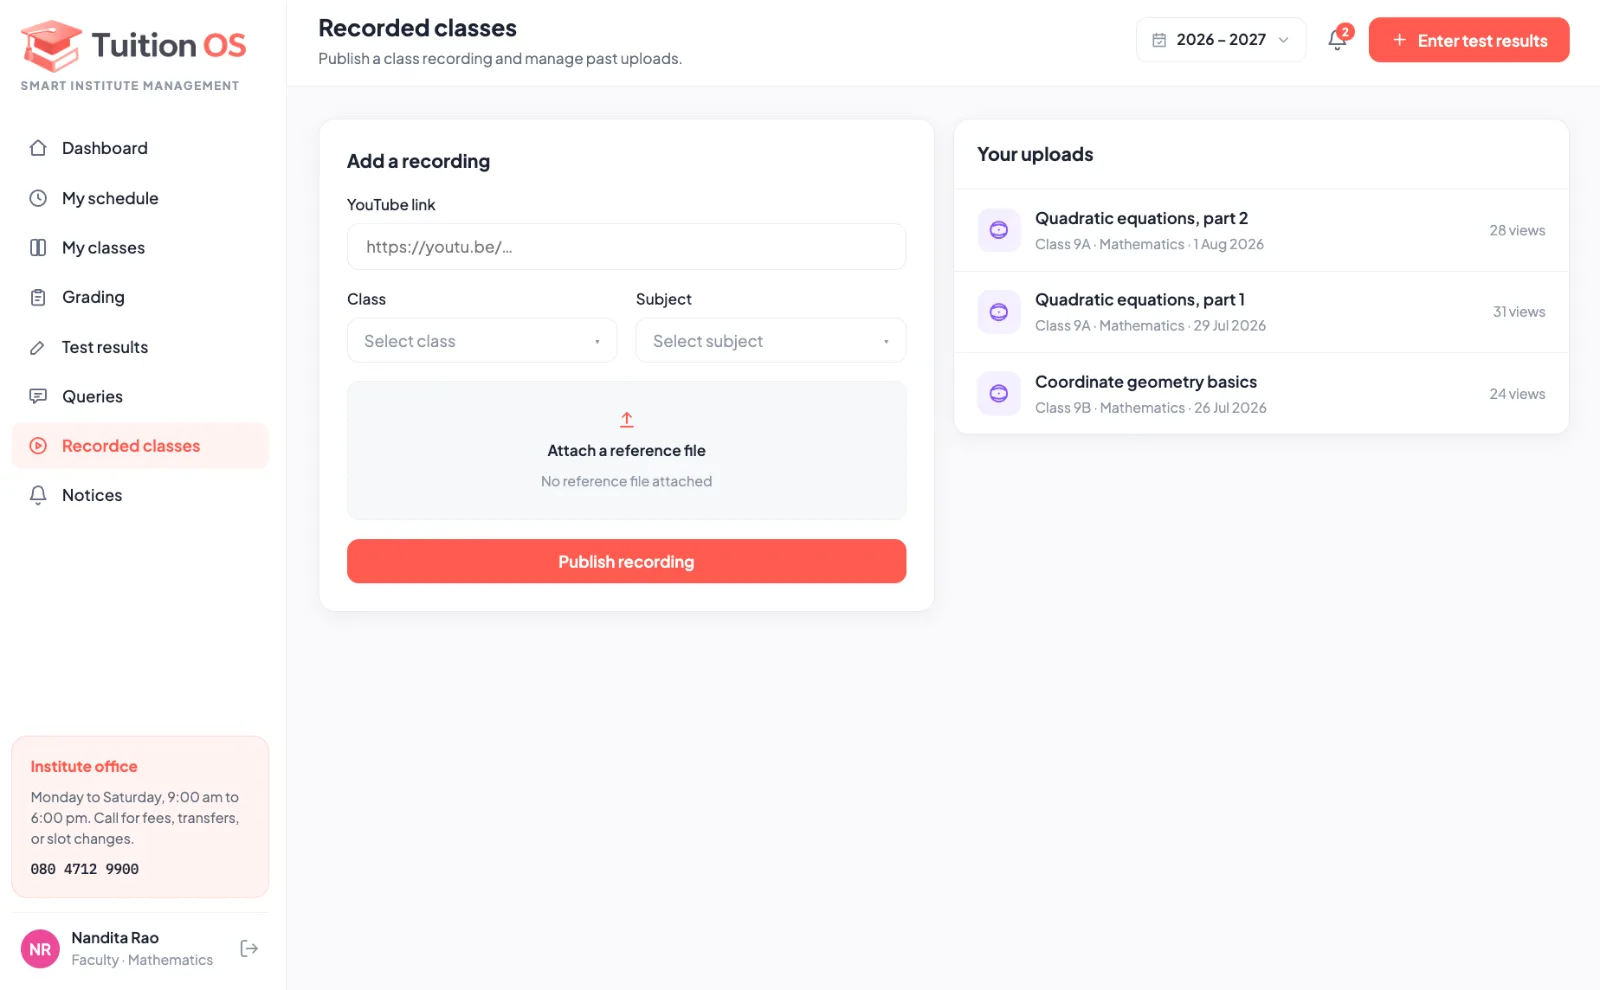Go to Dashboard in the sidebar
Image resolution: width=1600 pixels, height=990 pixels.
140,148
